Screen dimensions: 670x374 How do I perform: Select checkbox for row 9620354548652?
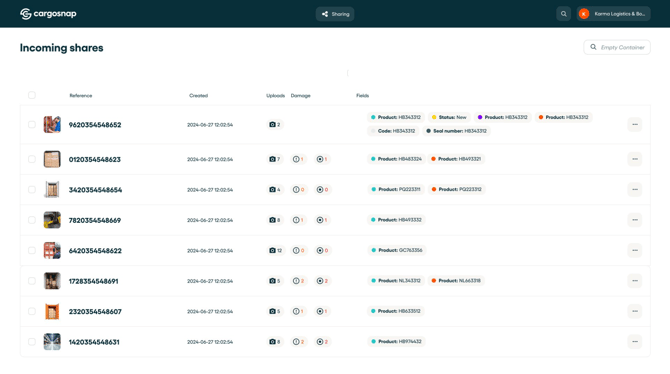[32, 124]
